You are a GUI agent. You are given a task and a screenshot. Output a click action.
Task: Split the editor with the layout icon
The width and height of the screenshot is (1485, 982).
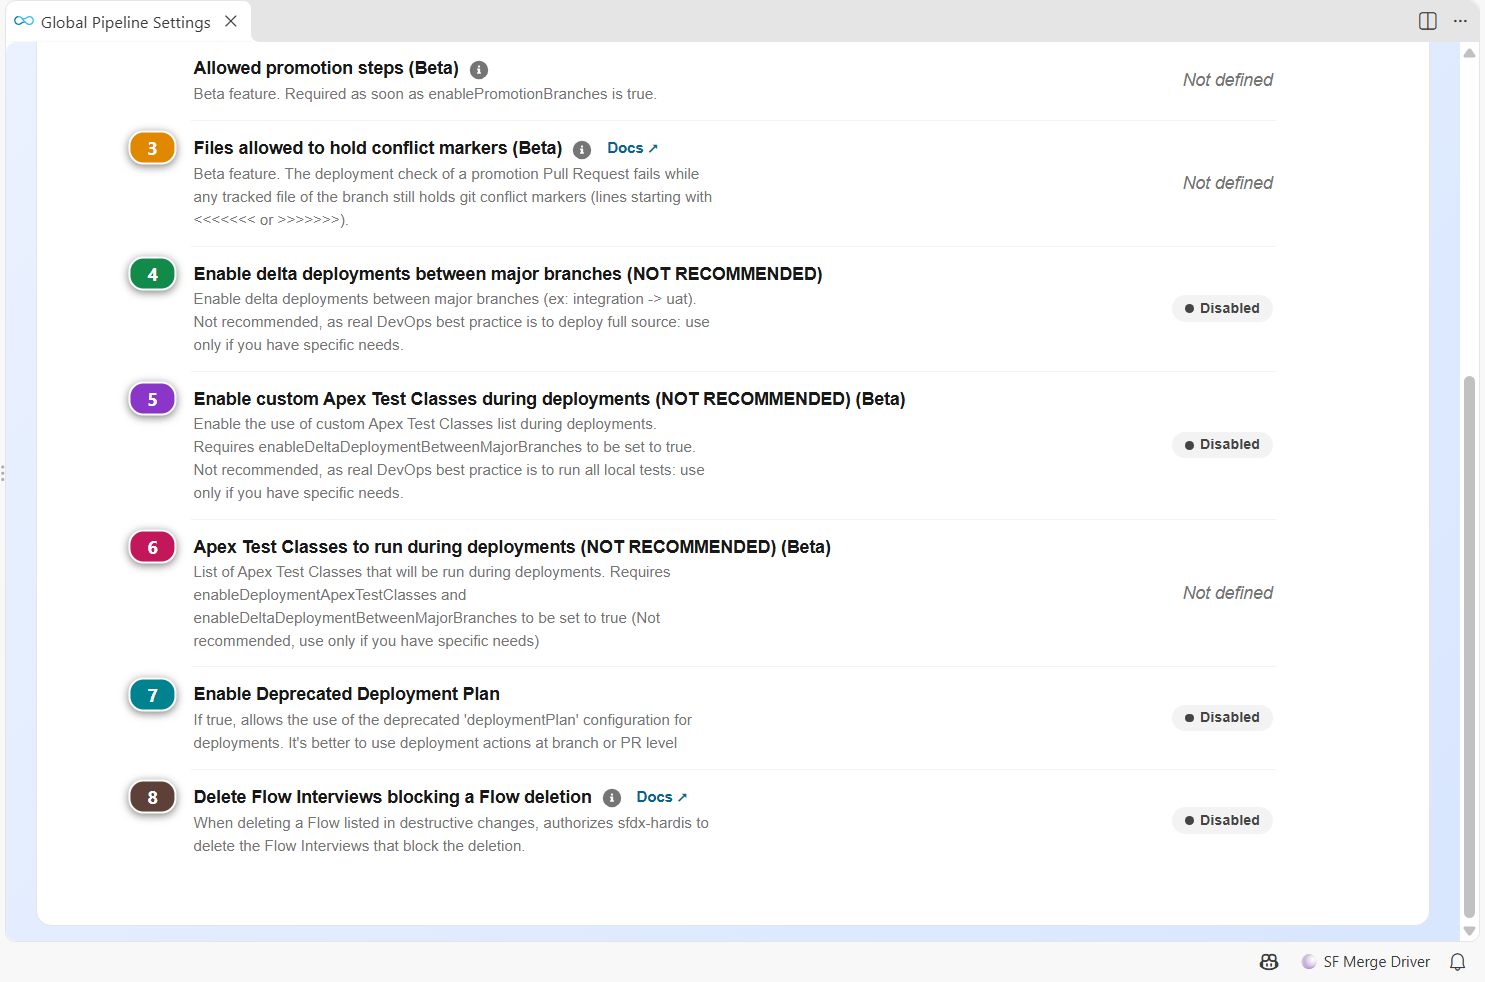(x=1428, y=21)
